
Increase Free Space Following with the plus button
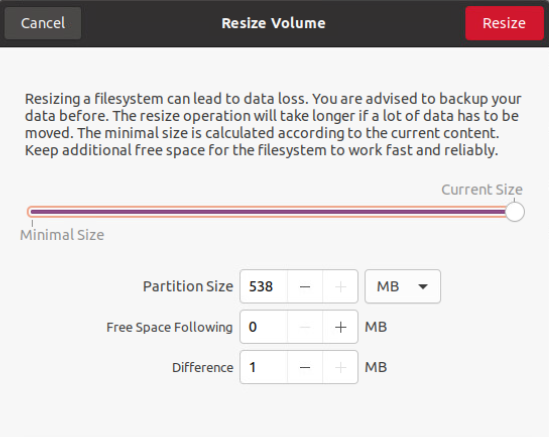point(340,327)
